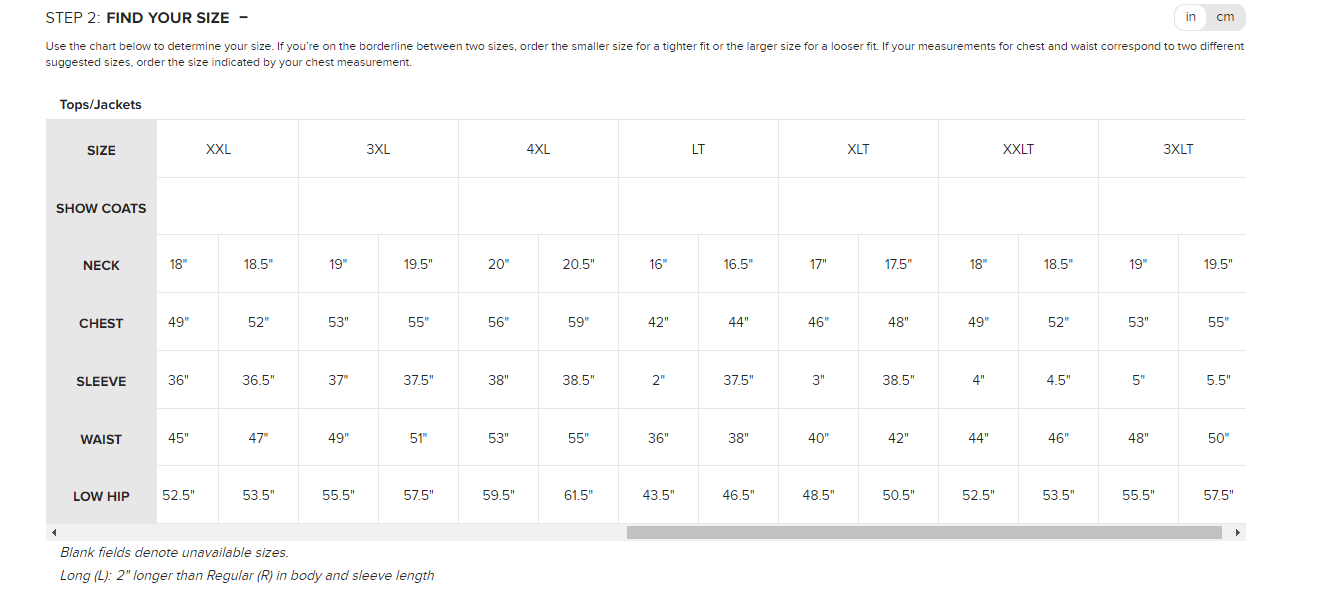Select the SLEEVE row label
Viewport: 1318px width, 608px height.
tap(101, 381)
